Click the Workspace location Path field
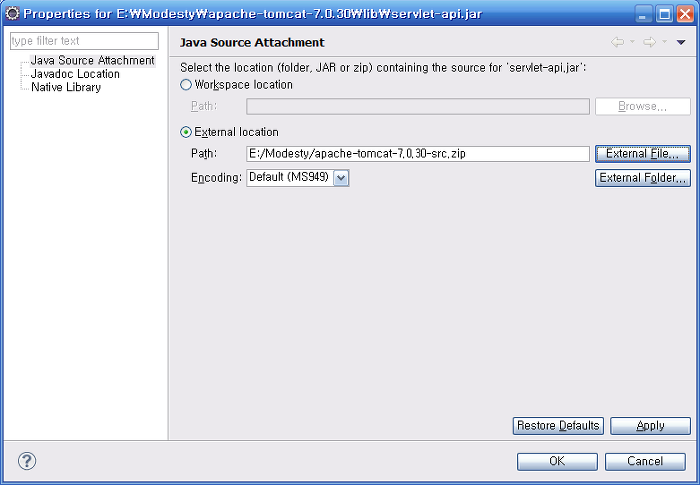700x485 pixels. click(418, 106)
